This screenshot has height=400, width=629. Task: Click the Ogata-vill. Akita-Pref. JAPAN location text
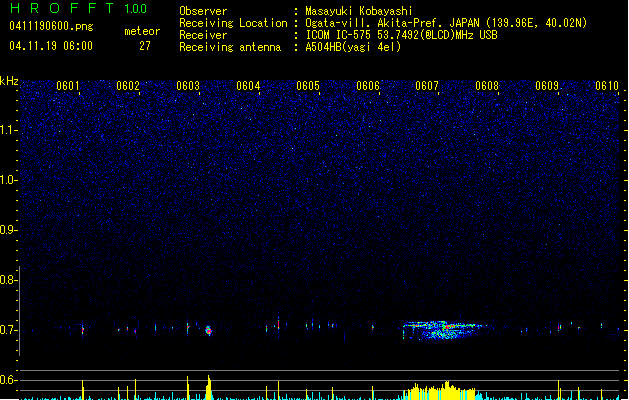446,23
